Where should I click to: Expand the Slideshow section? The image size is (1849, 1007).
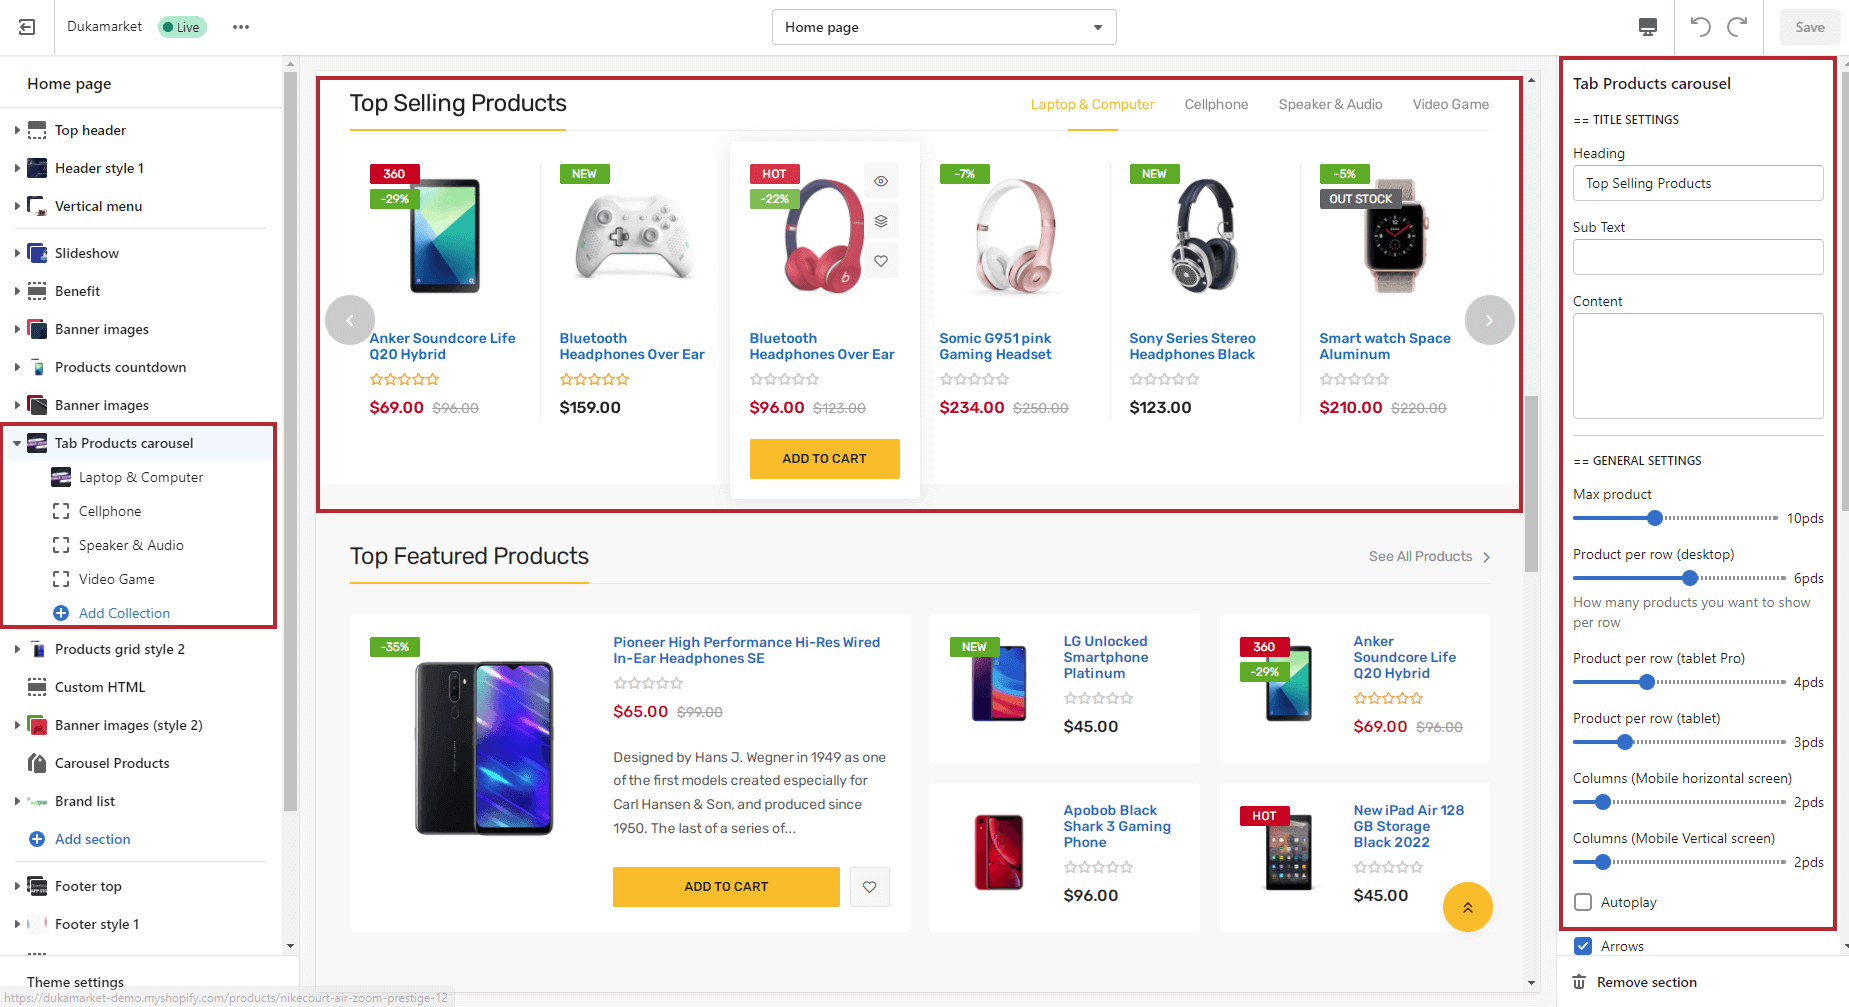click(17, 253)
